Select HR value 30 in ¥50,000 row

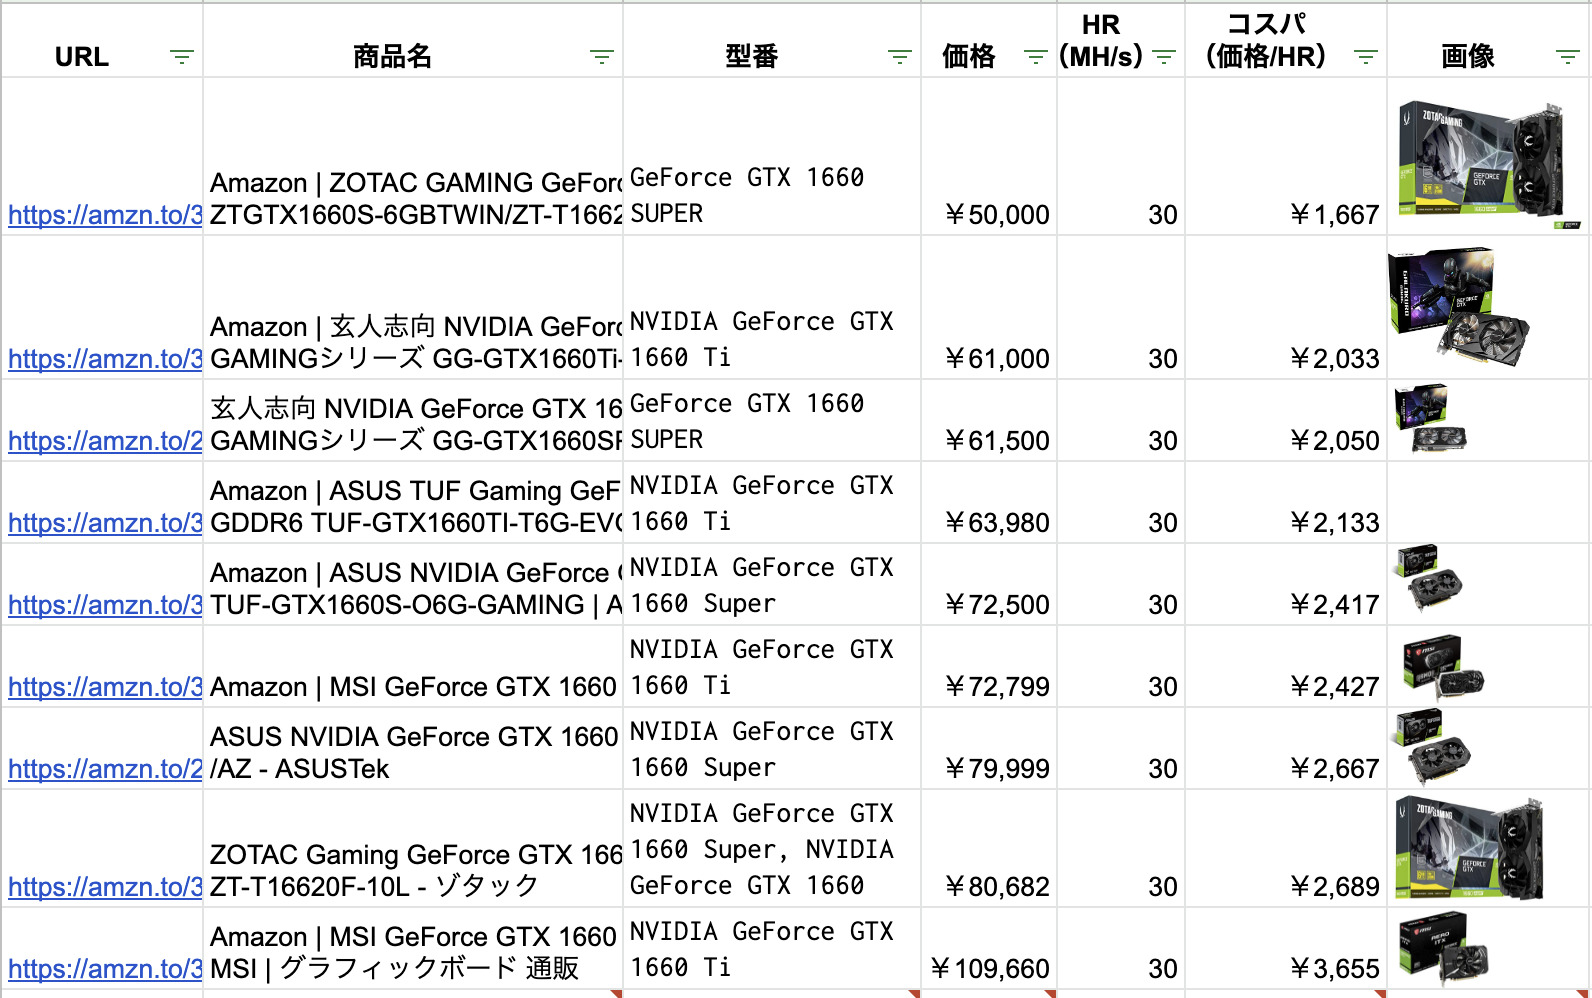(x=1121, y=157)
